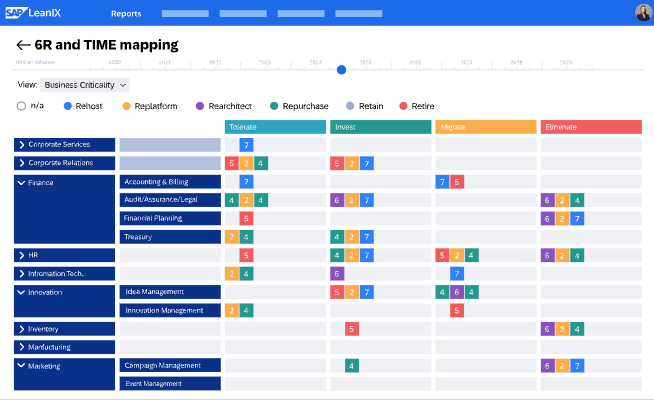The image size is (654, 401).
Task: Expand the Corporate Services category
Action: [21, 145]
